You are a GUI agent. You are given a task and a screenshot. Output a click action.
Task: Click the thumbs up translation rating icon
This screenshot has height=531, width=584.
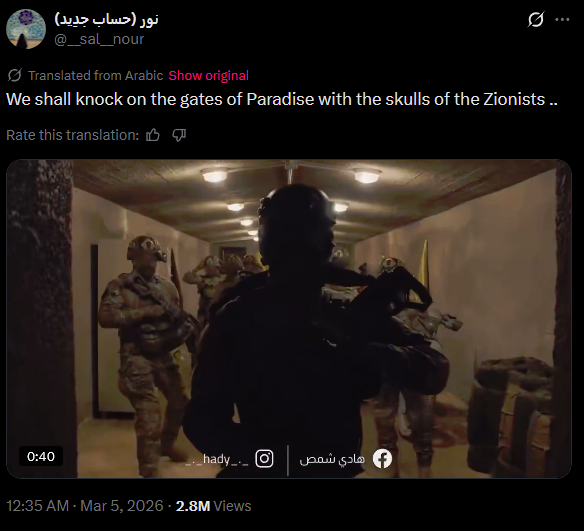153,135
